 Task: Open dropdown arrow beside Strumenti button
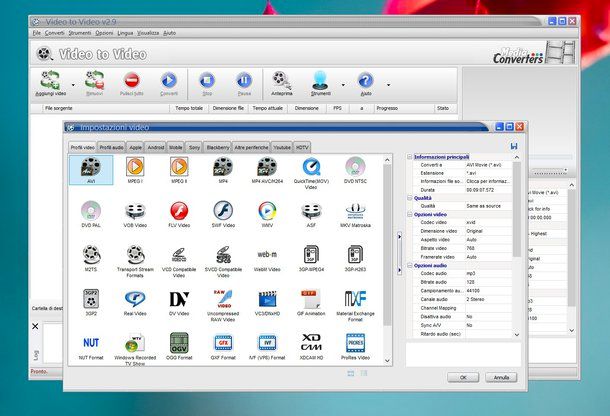[343, 85]
